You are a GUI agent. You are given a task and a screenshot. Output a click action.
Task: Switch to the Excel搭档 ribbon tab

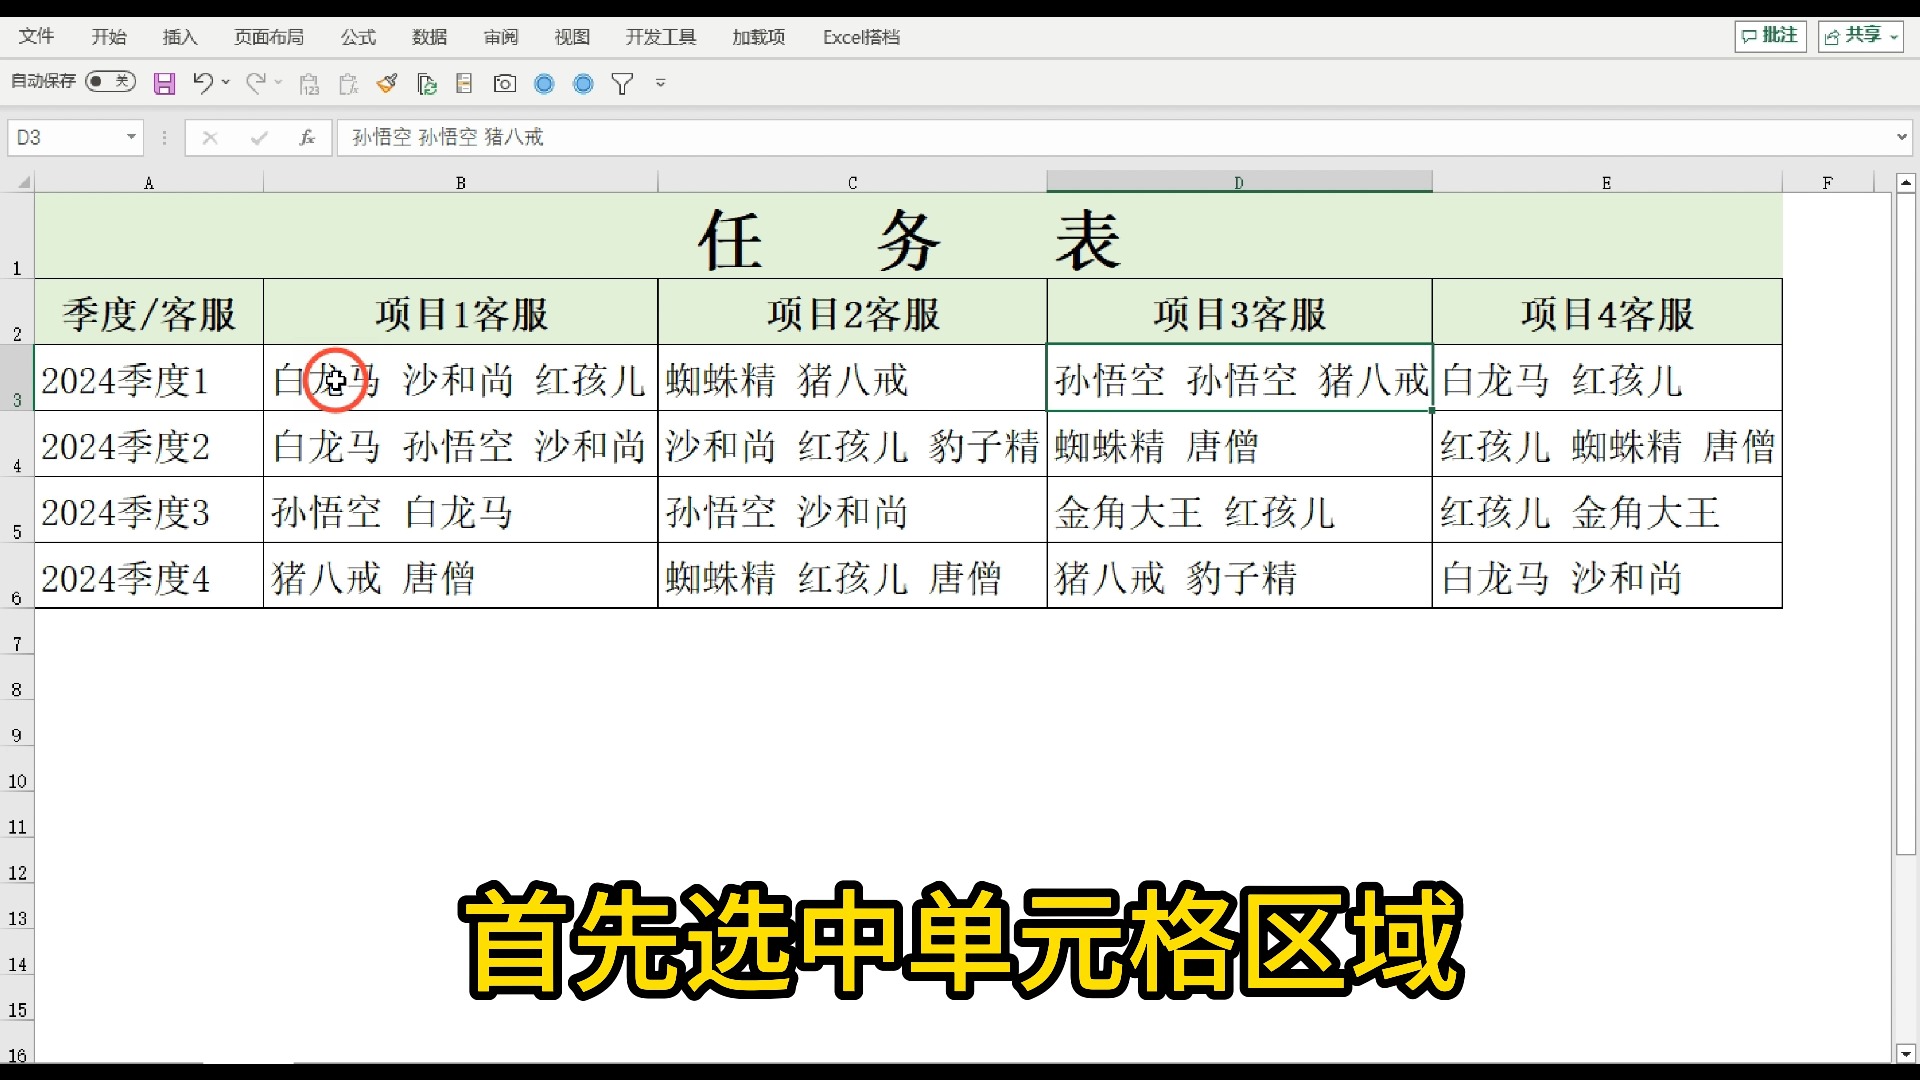[x=862, y=37]
